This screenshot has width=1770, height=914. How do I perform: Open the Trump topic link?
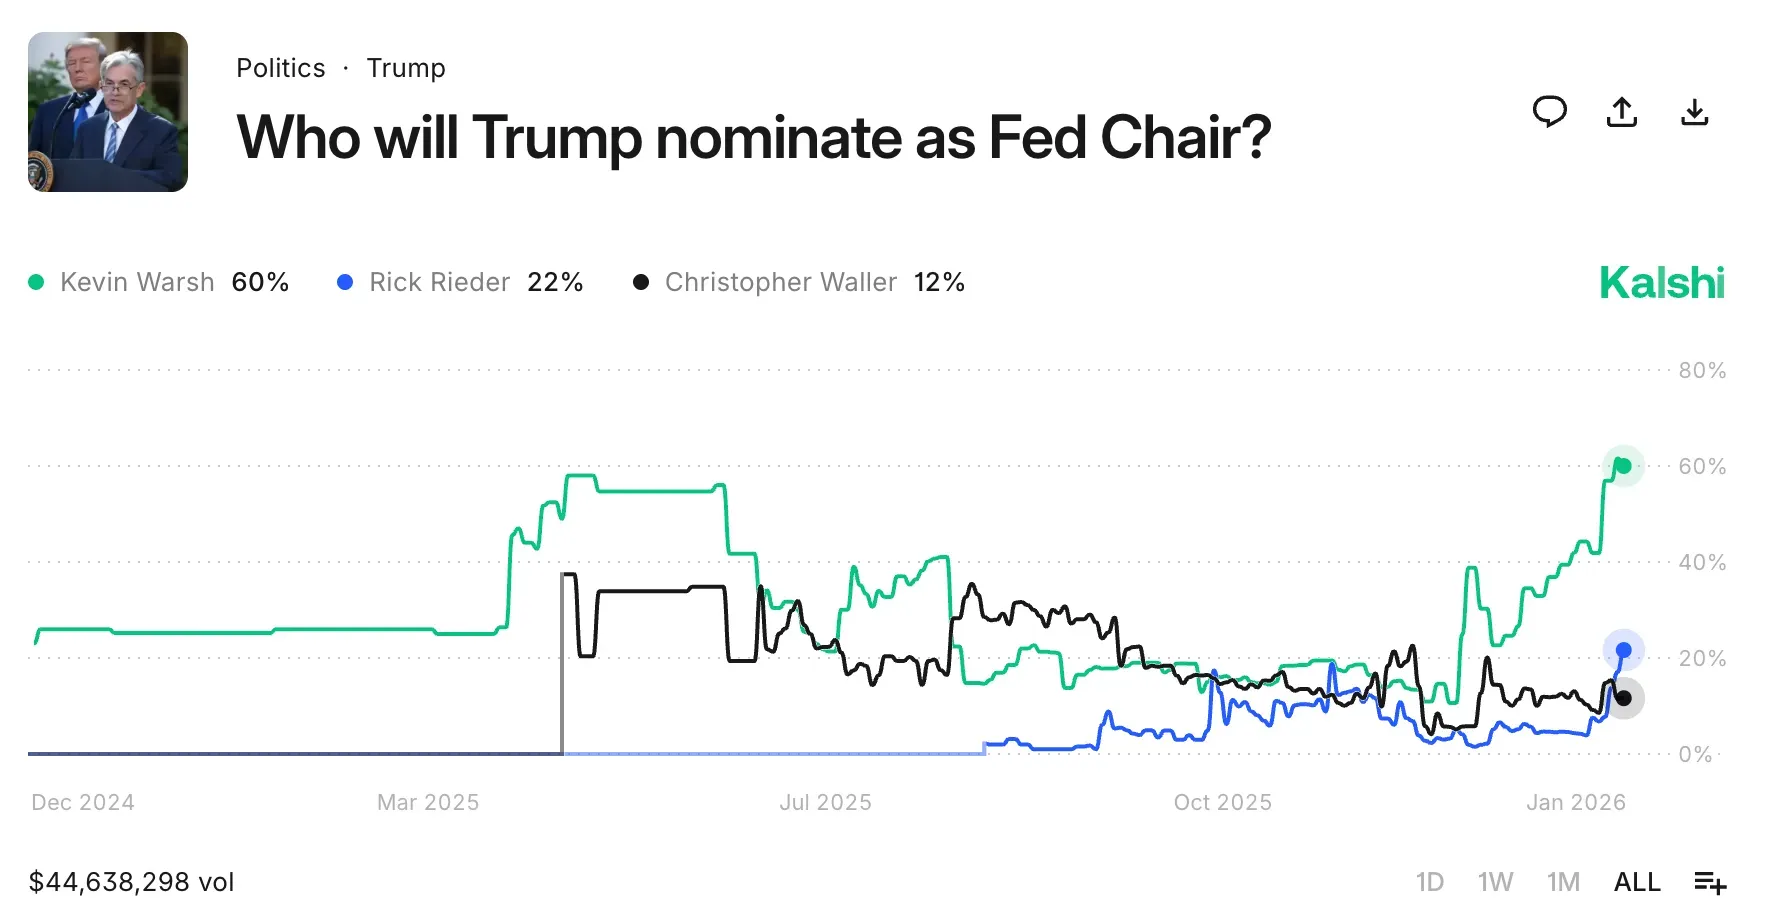coord(406,67)
